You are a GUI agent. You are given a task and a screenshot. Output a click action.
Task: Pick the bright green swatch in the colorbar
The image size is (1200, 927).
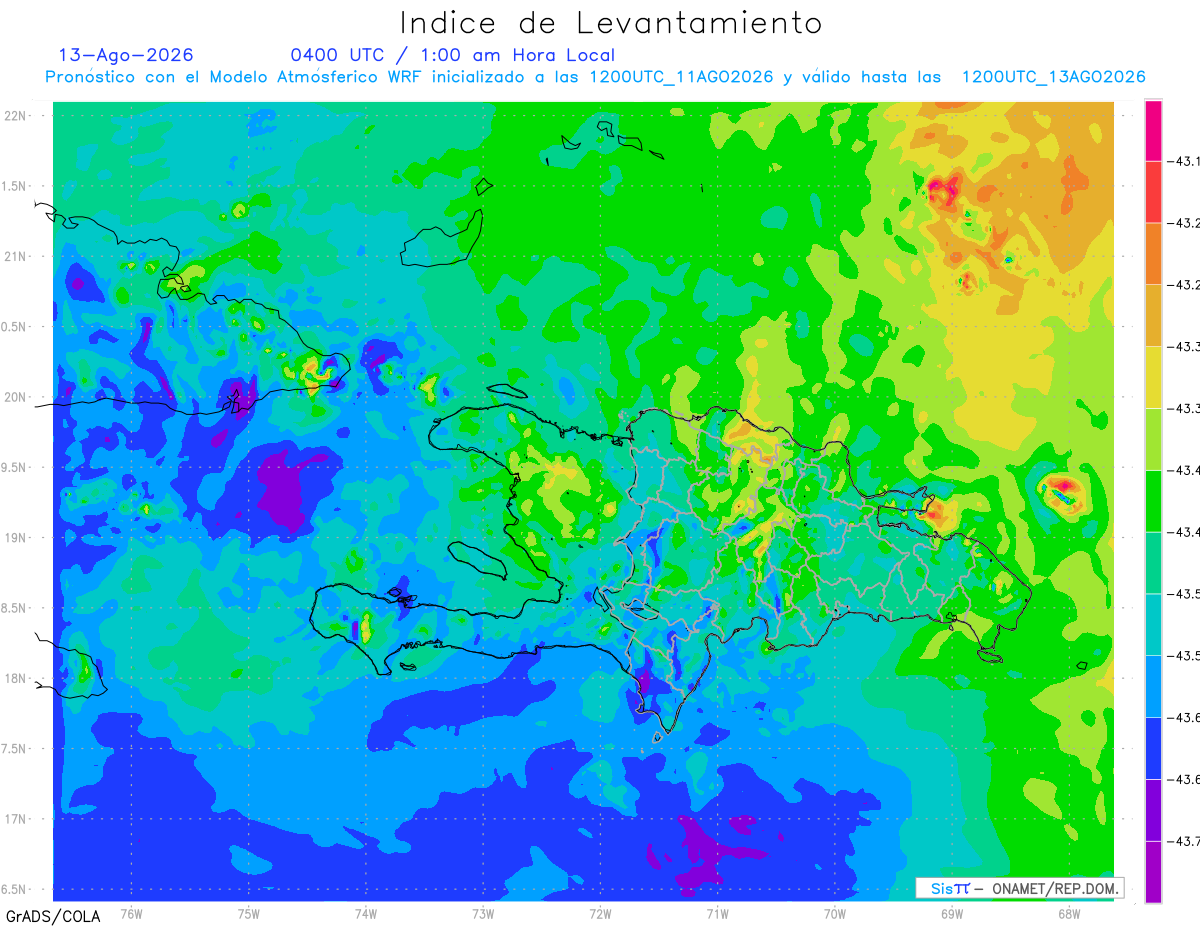tap(1153, 500)
